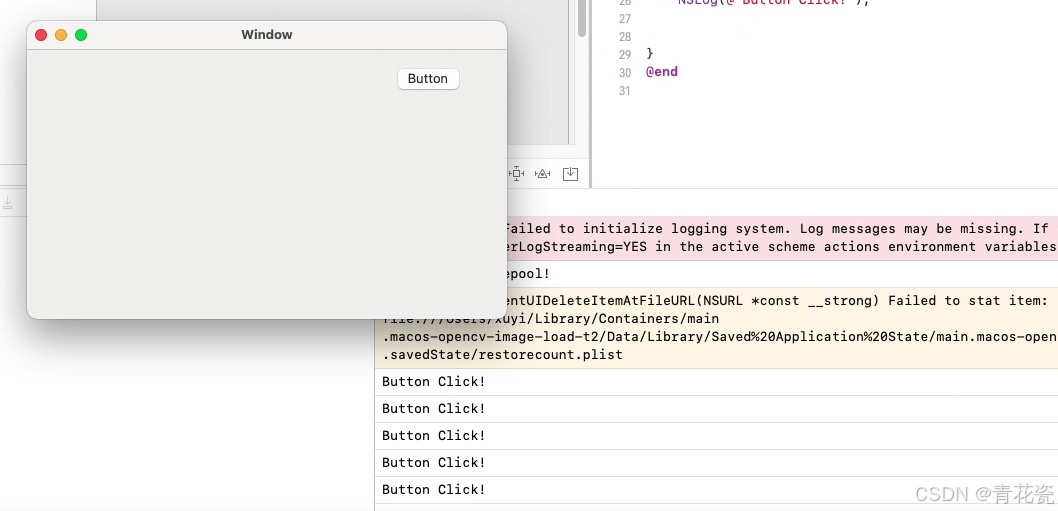
Task: Click the restorecount.plist path line in console
Action: 502,354
